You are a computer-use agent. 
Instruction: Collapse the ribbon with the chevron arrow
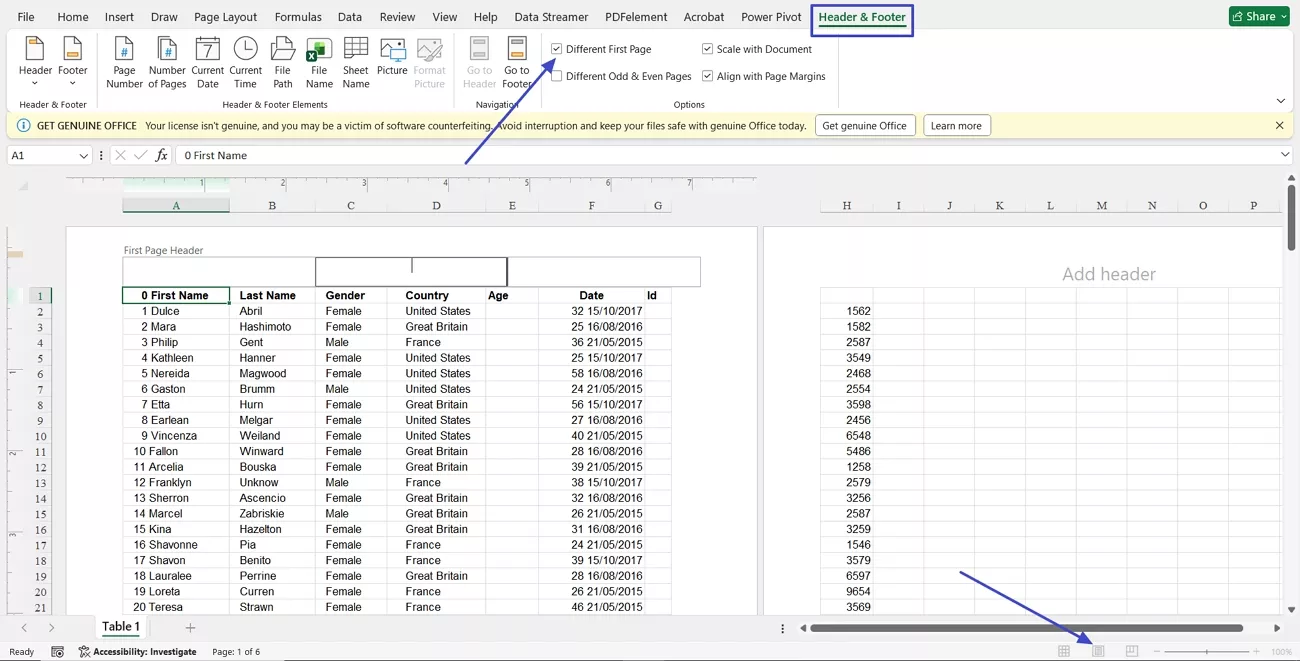pyautogui.click(x=1280, y=100)
